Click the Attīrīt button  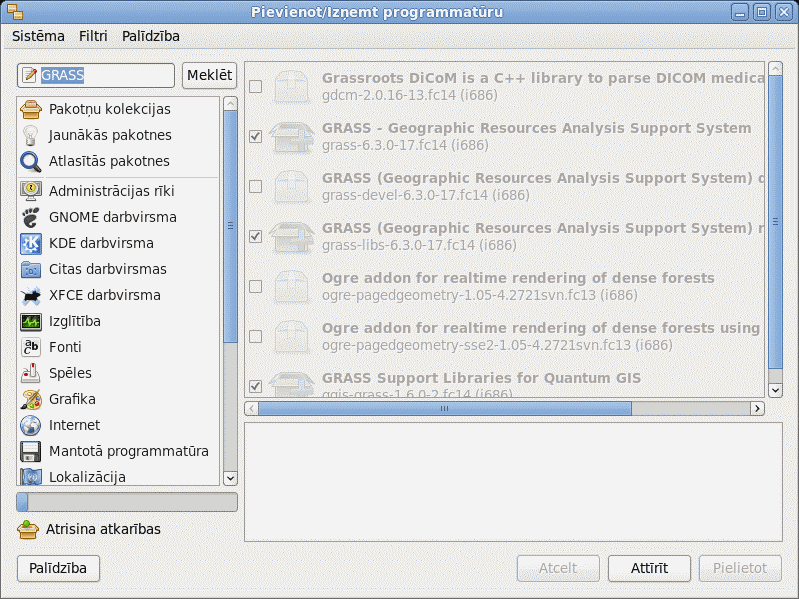click(649, 568)
